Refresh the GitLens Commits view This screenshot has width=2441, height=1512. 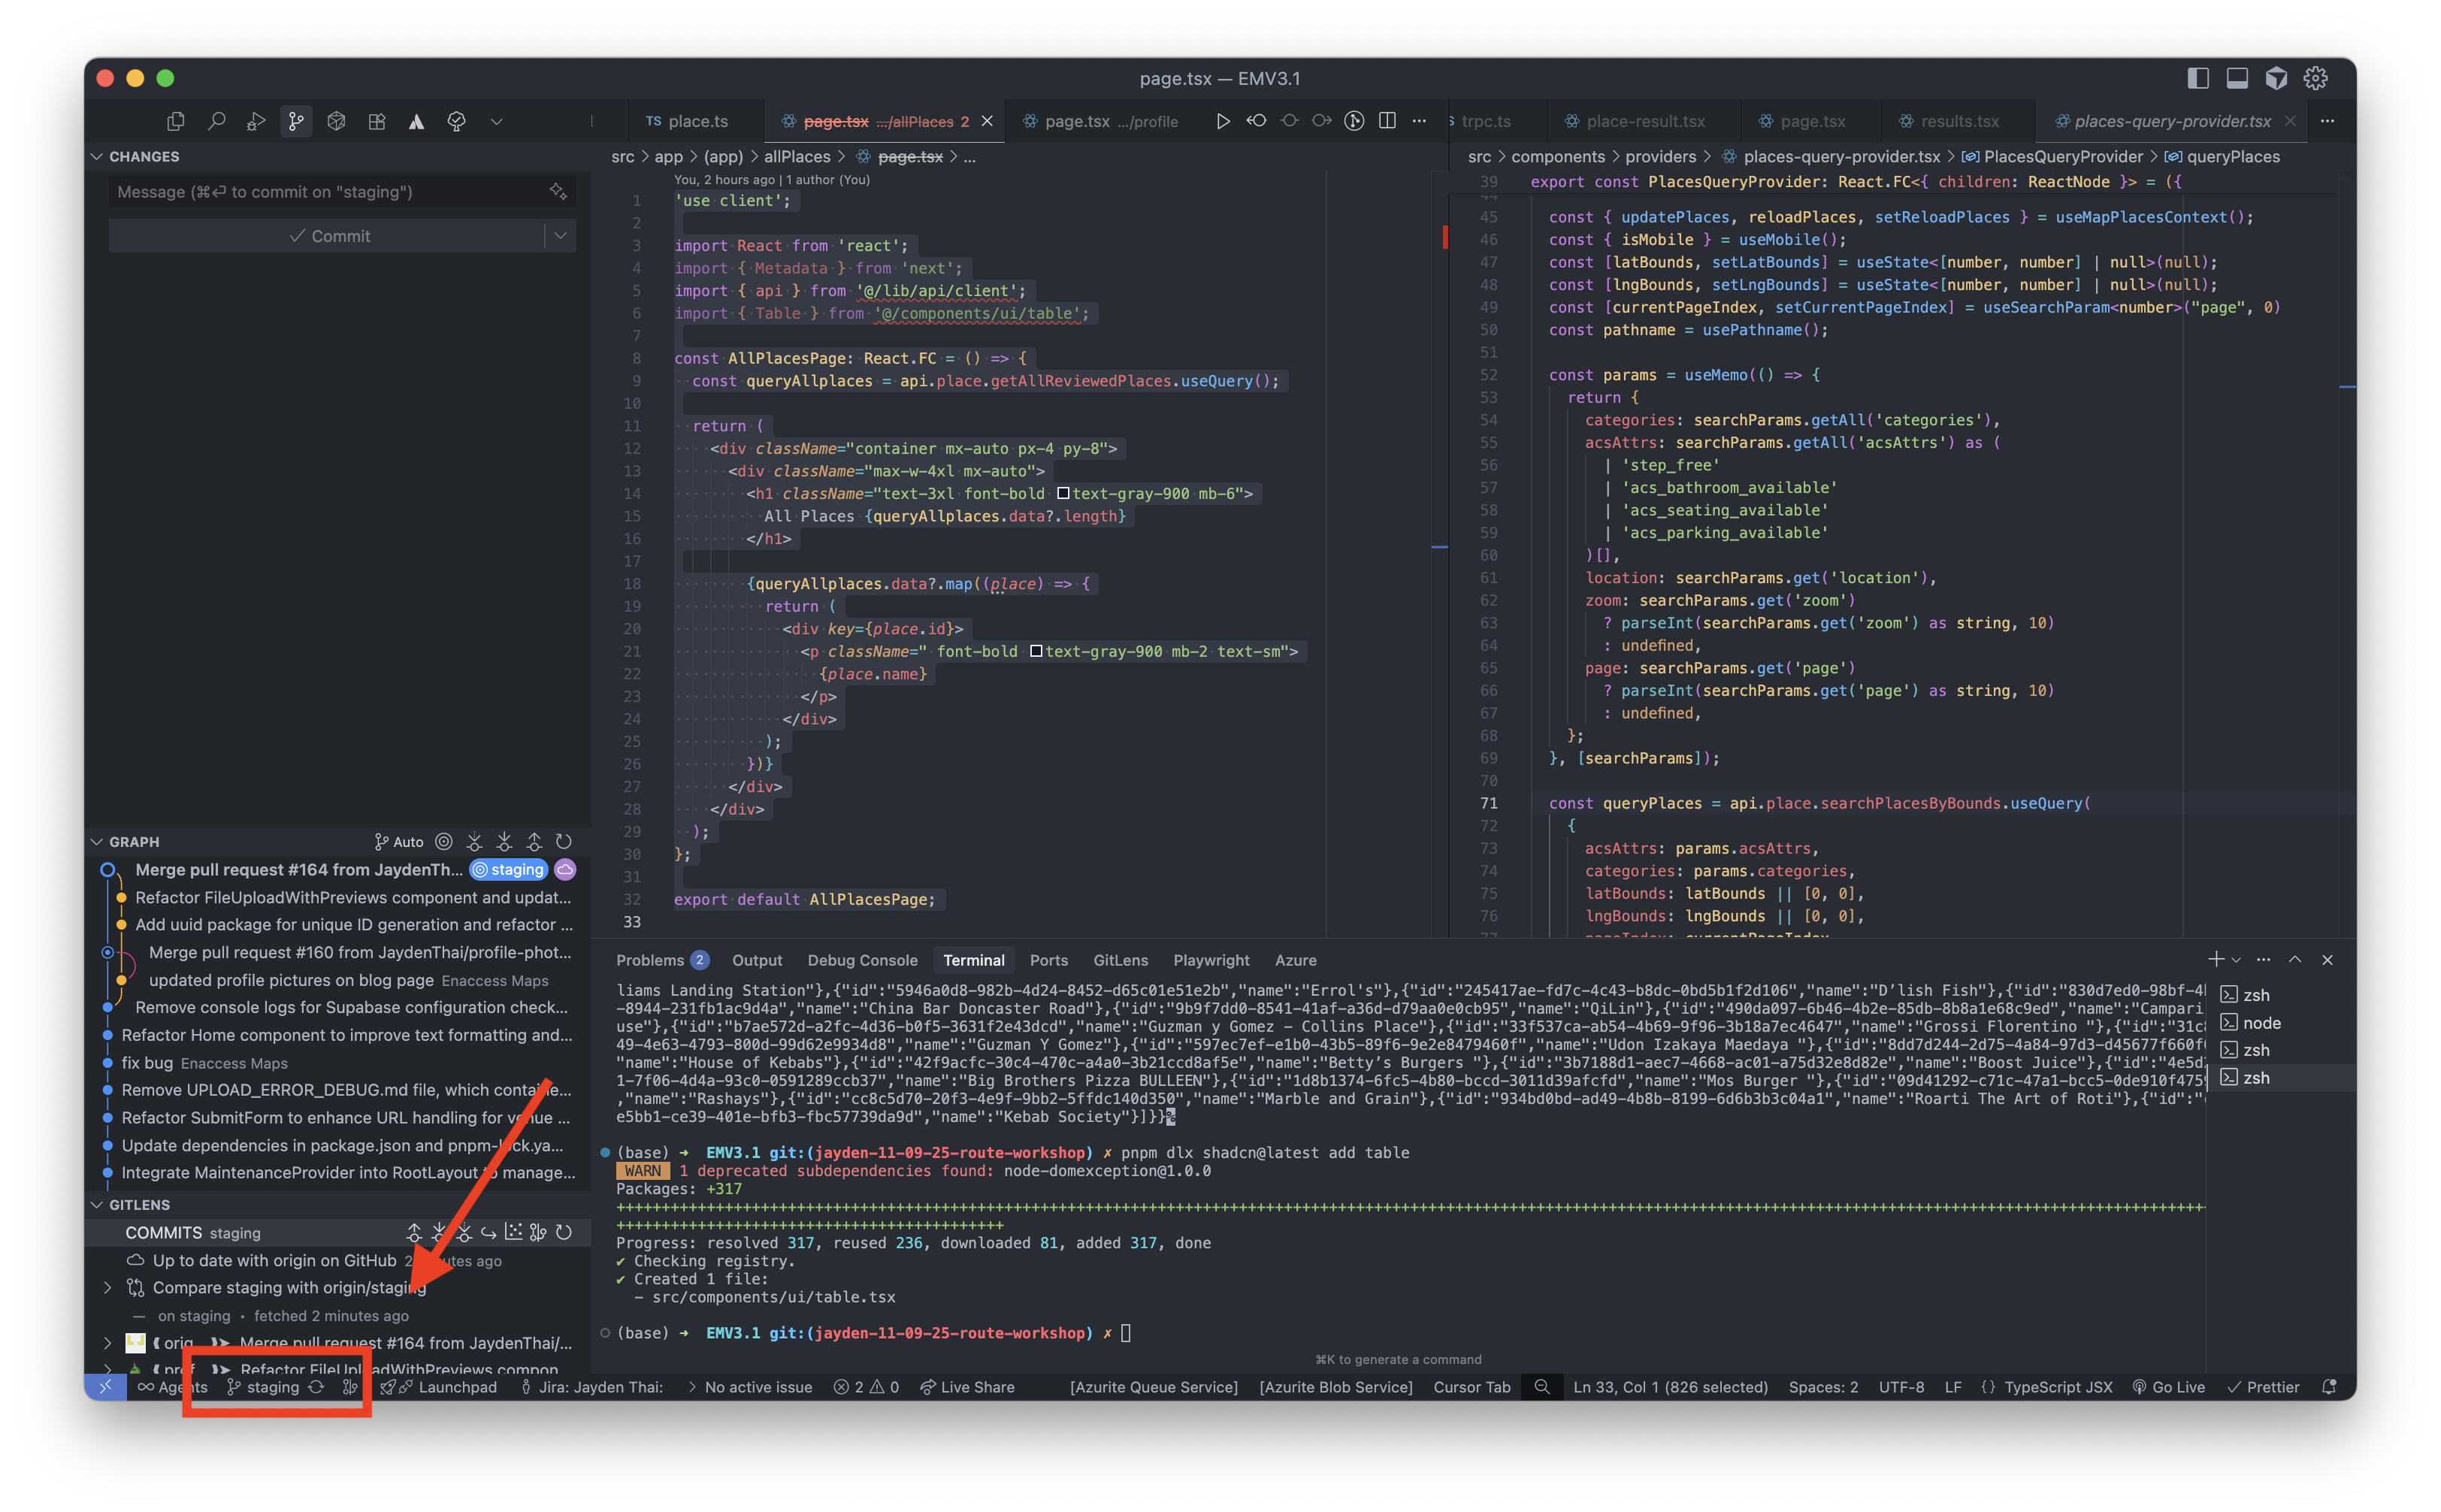coord(564,1233)
